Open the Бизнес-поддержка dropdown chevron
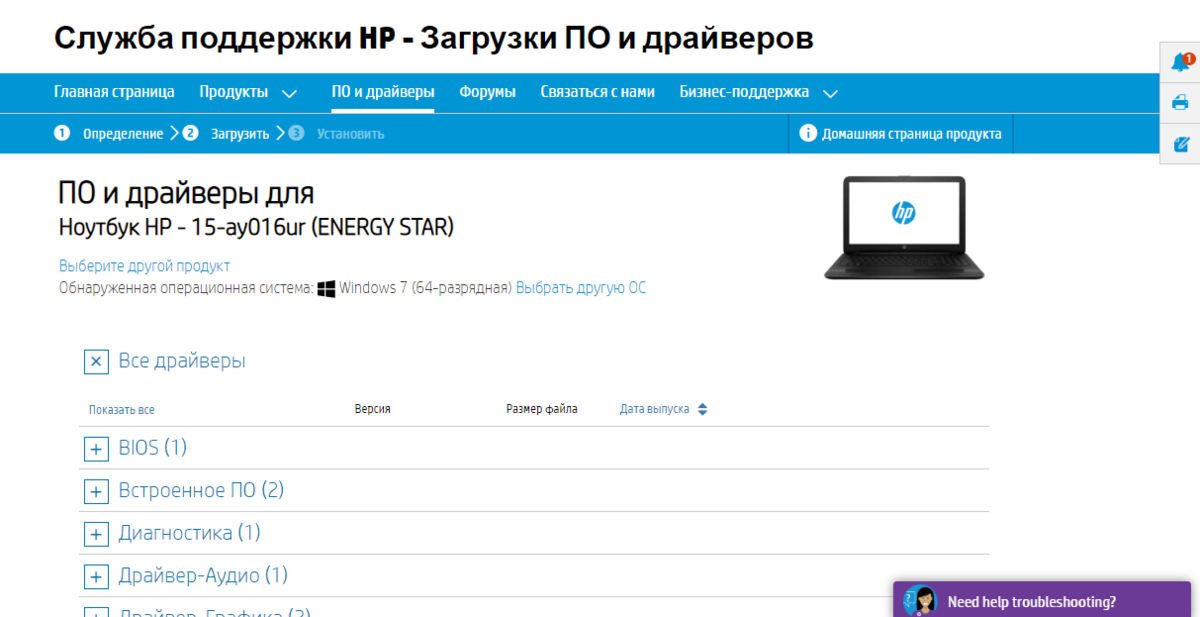This screenshot has width=1200, height=617. 830,94
